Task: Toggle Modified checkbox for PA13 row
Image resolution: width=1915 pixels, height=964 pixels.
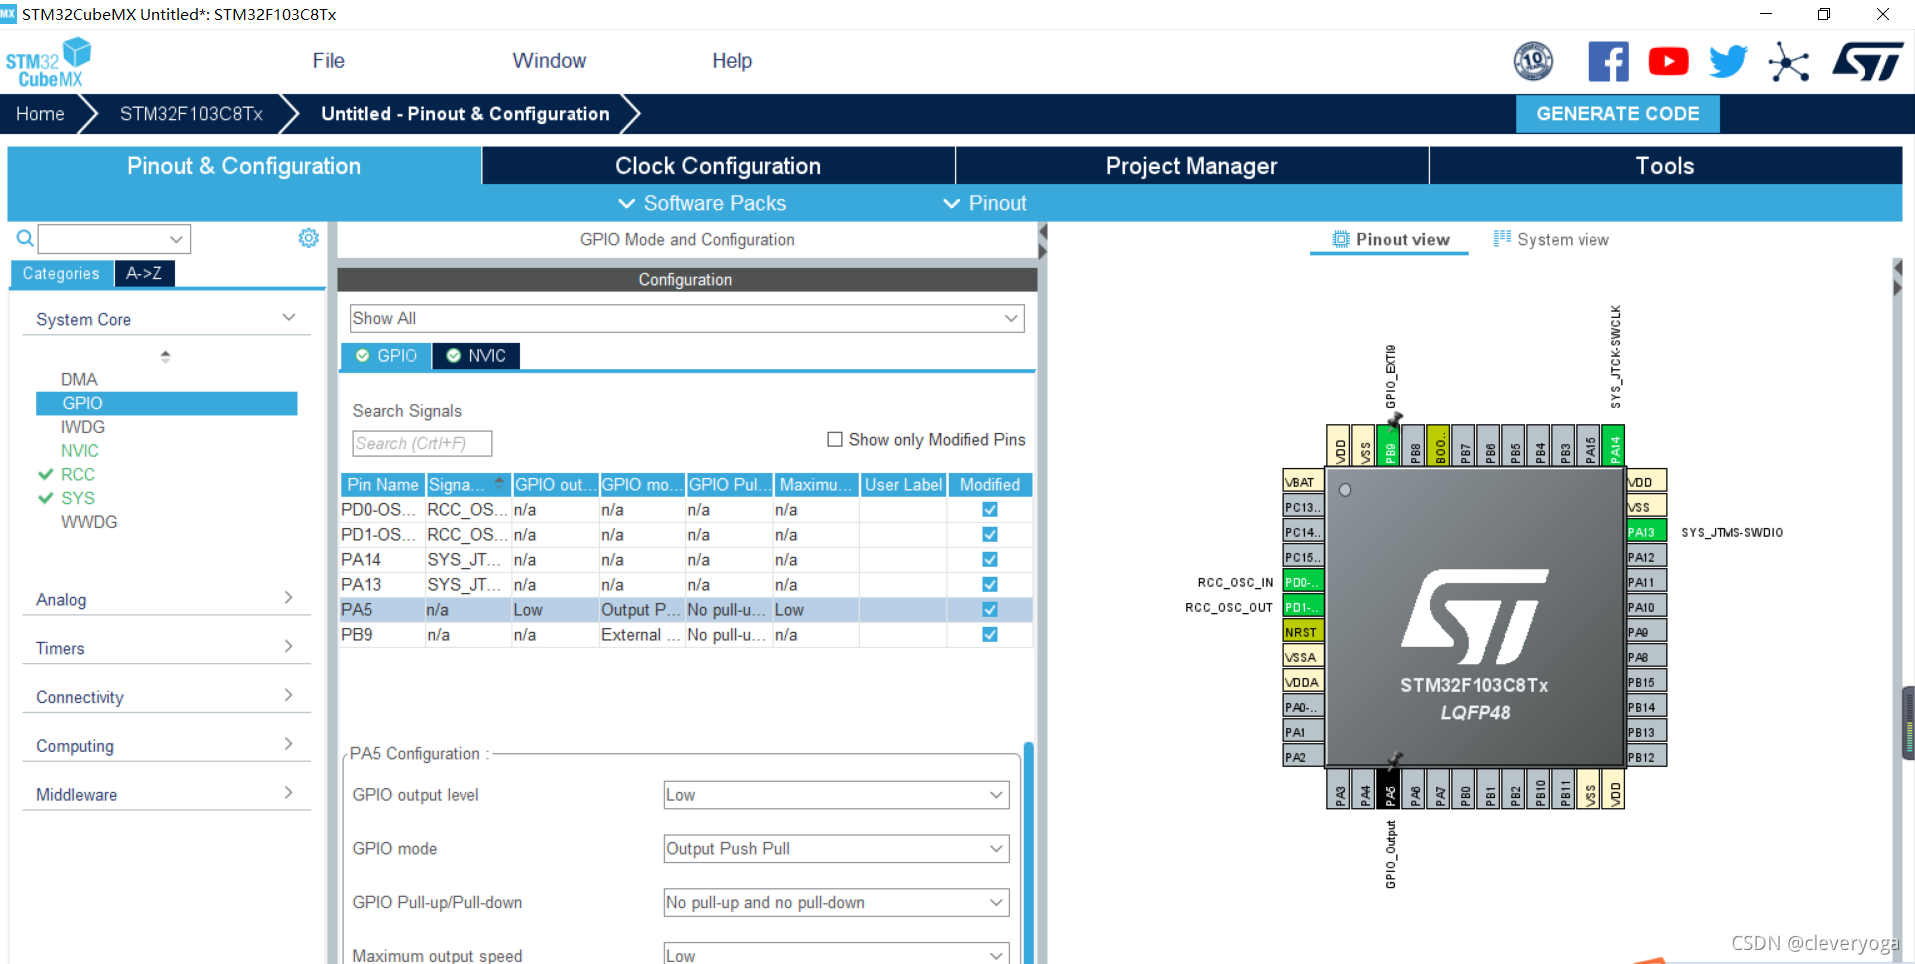Action: pyautogui.click(x=990, y=584)
